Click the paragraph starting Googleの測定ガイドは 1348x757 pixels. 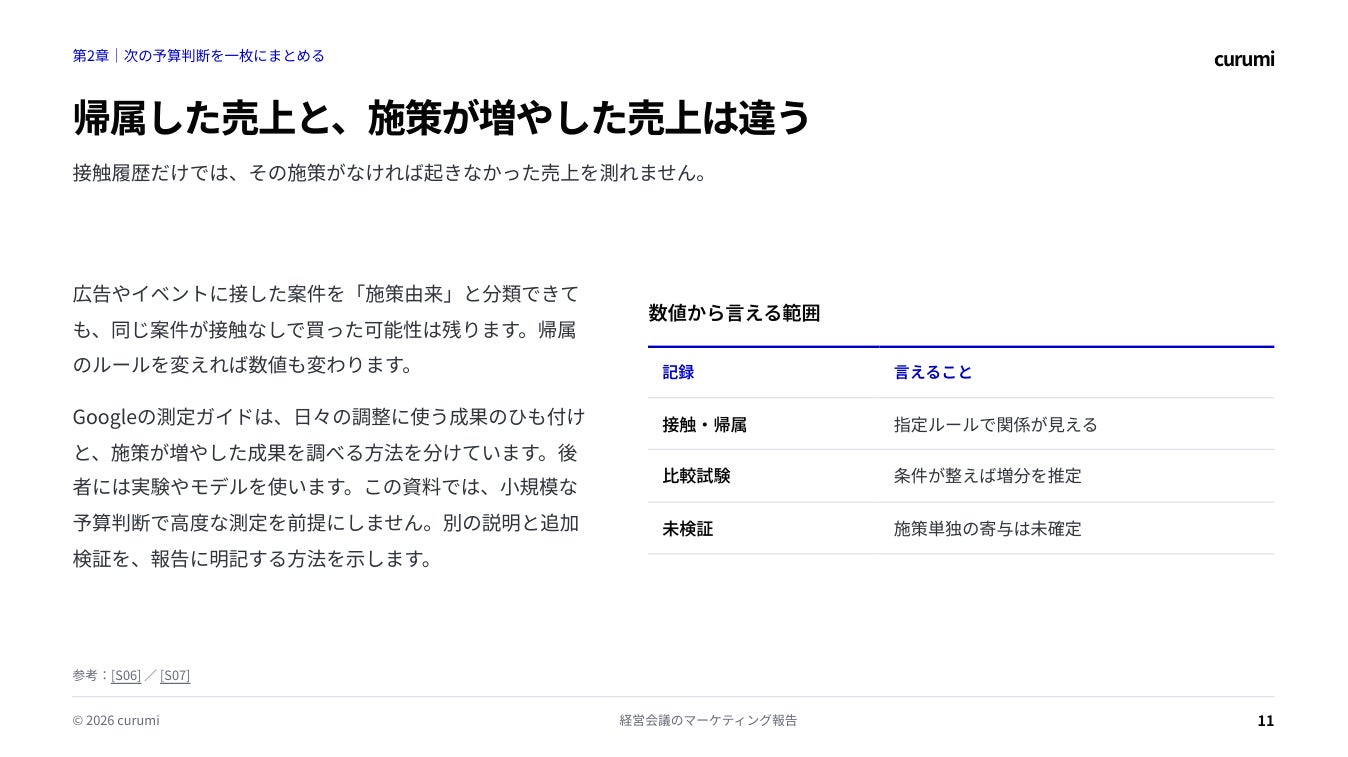click(x=329, y=487)
